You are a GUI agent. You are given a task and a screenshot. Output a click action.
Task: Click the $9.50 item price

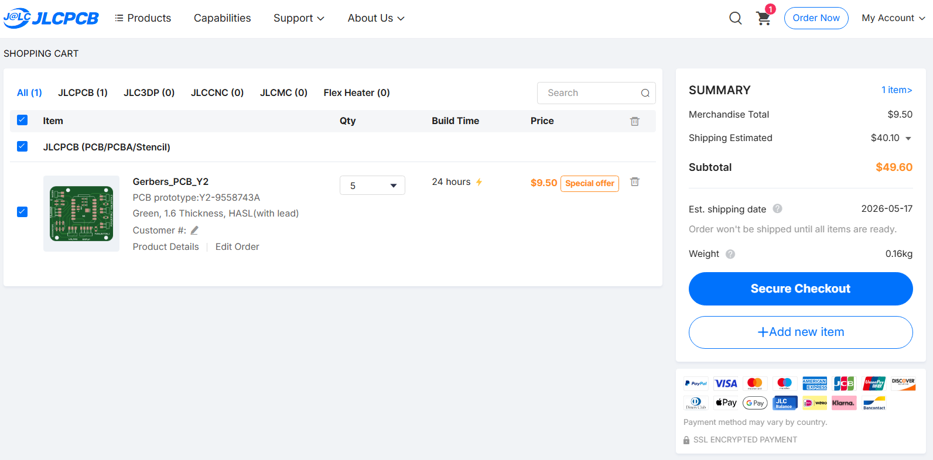tap(544, 183)
